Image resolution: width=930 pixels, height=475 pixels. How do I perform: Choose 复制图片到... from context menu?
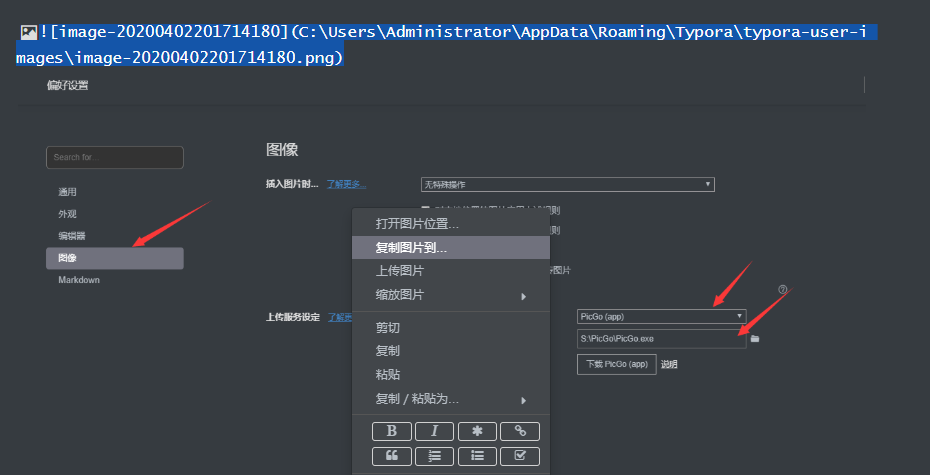click(x=451, y=248)
